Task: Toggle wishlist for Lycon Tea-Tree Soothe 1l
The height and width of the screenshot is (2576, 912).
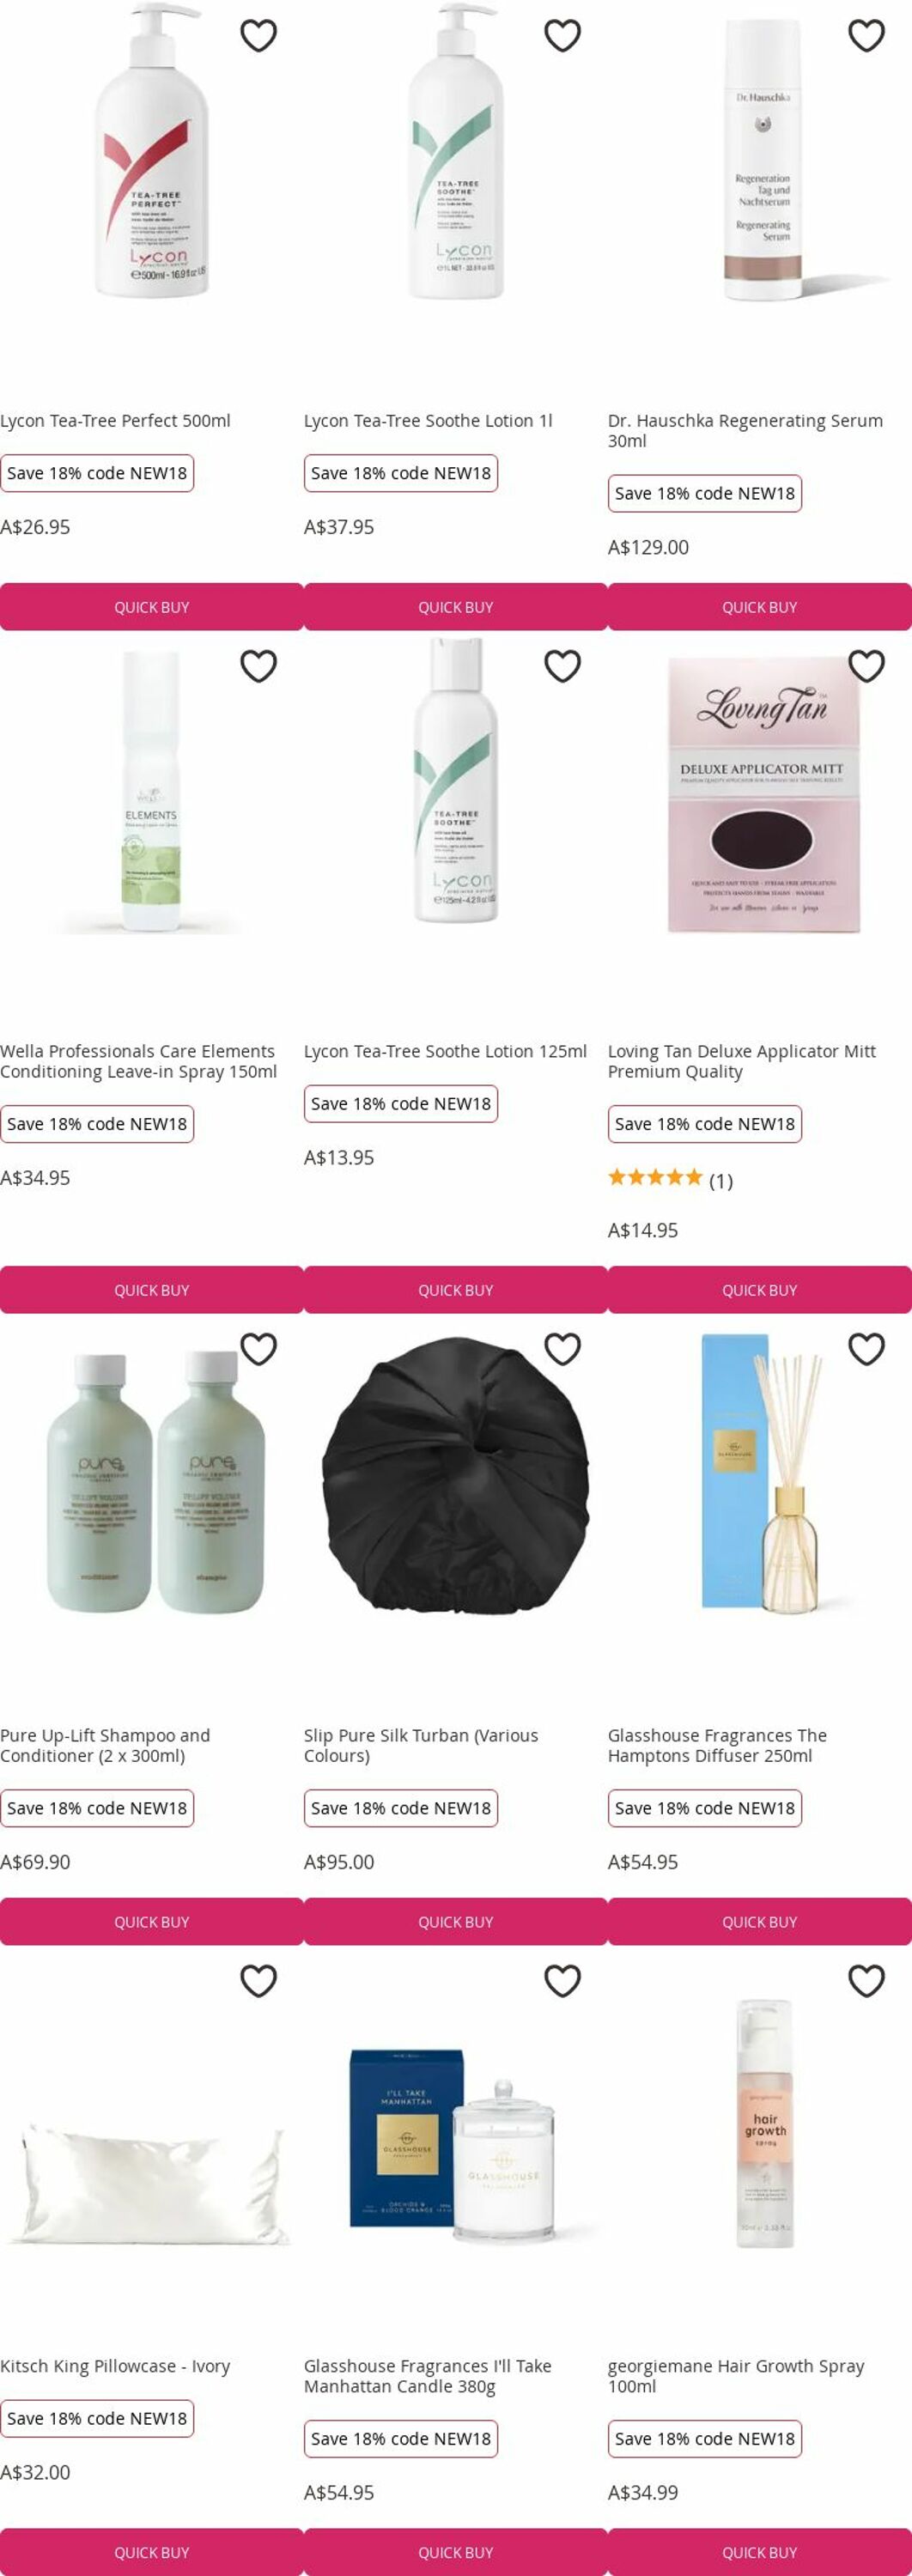Action: click(562, 36)
